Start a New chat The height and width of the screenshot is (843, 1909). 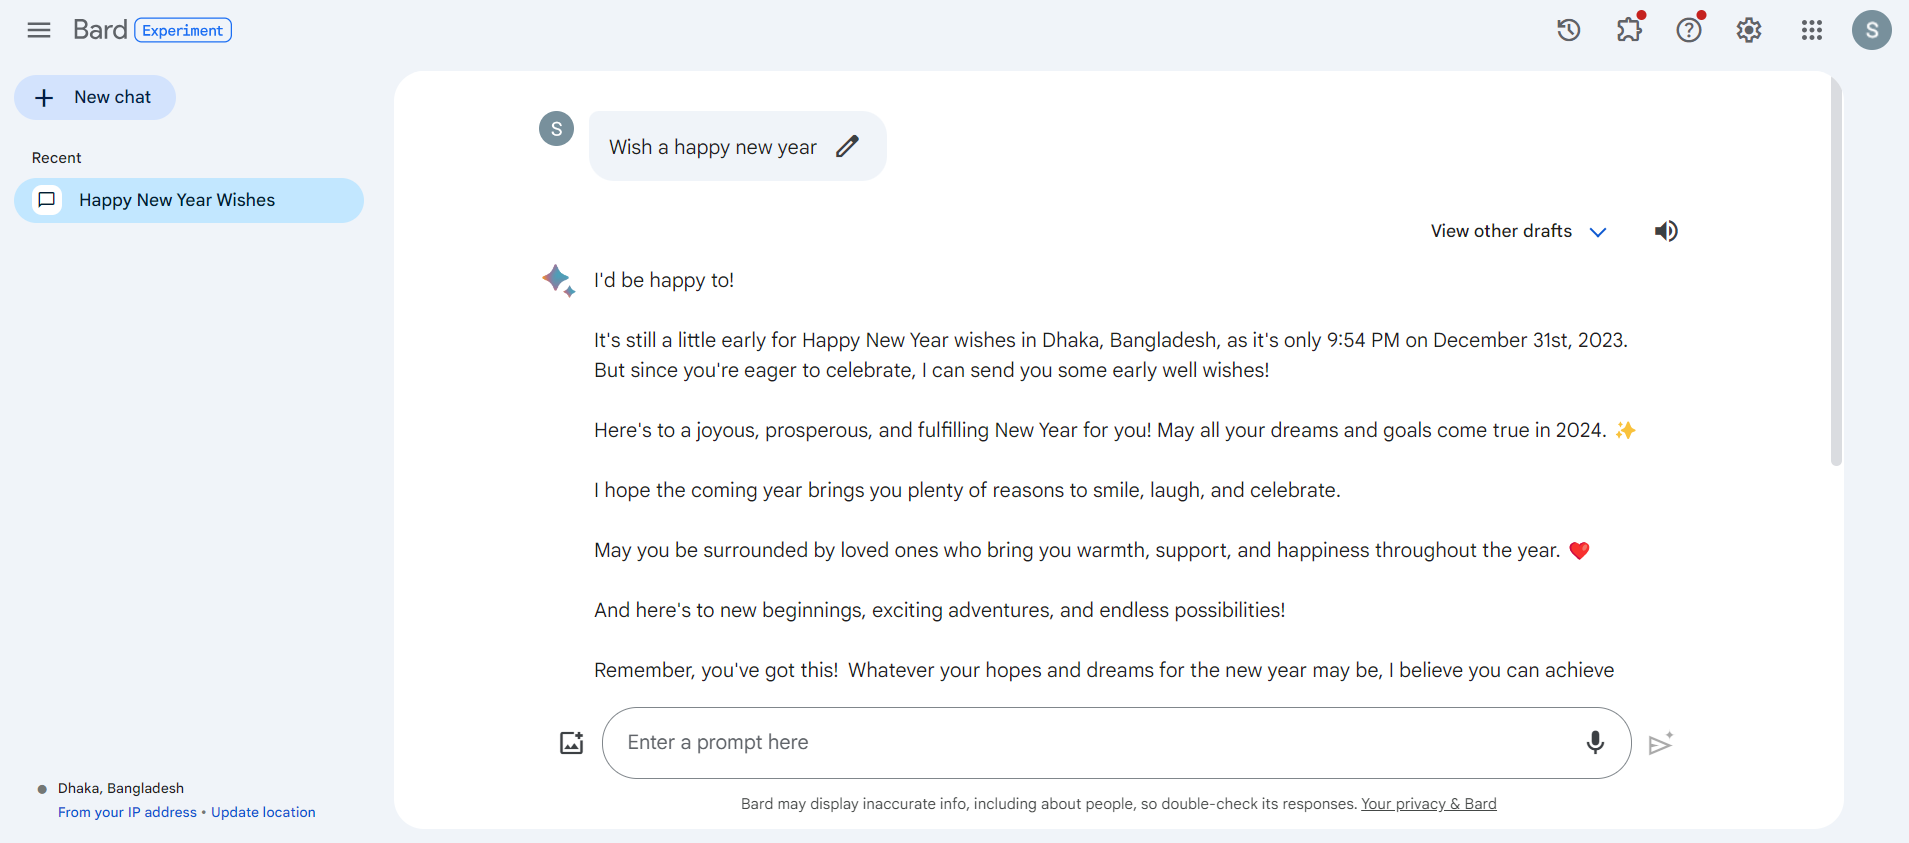95,97
